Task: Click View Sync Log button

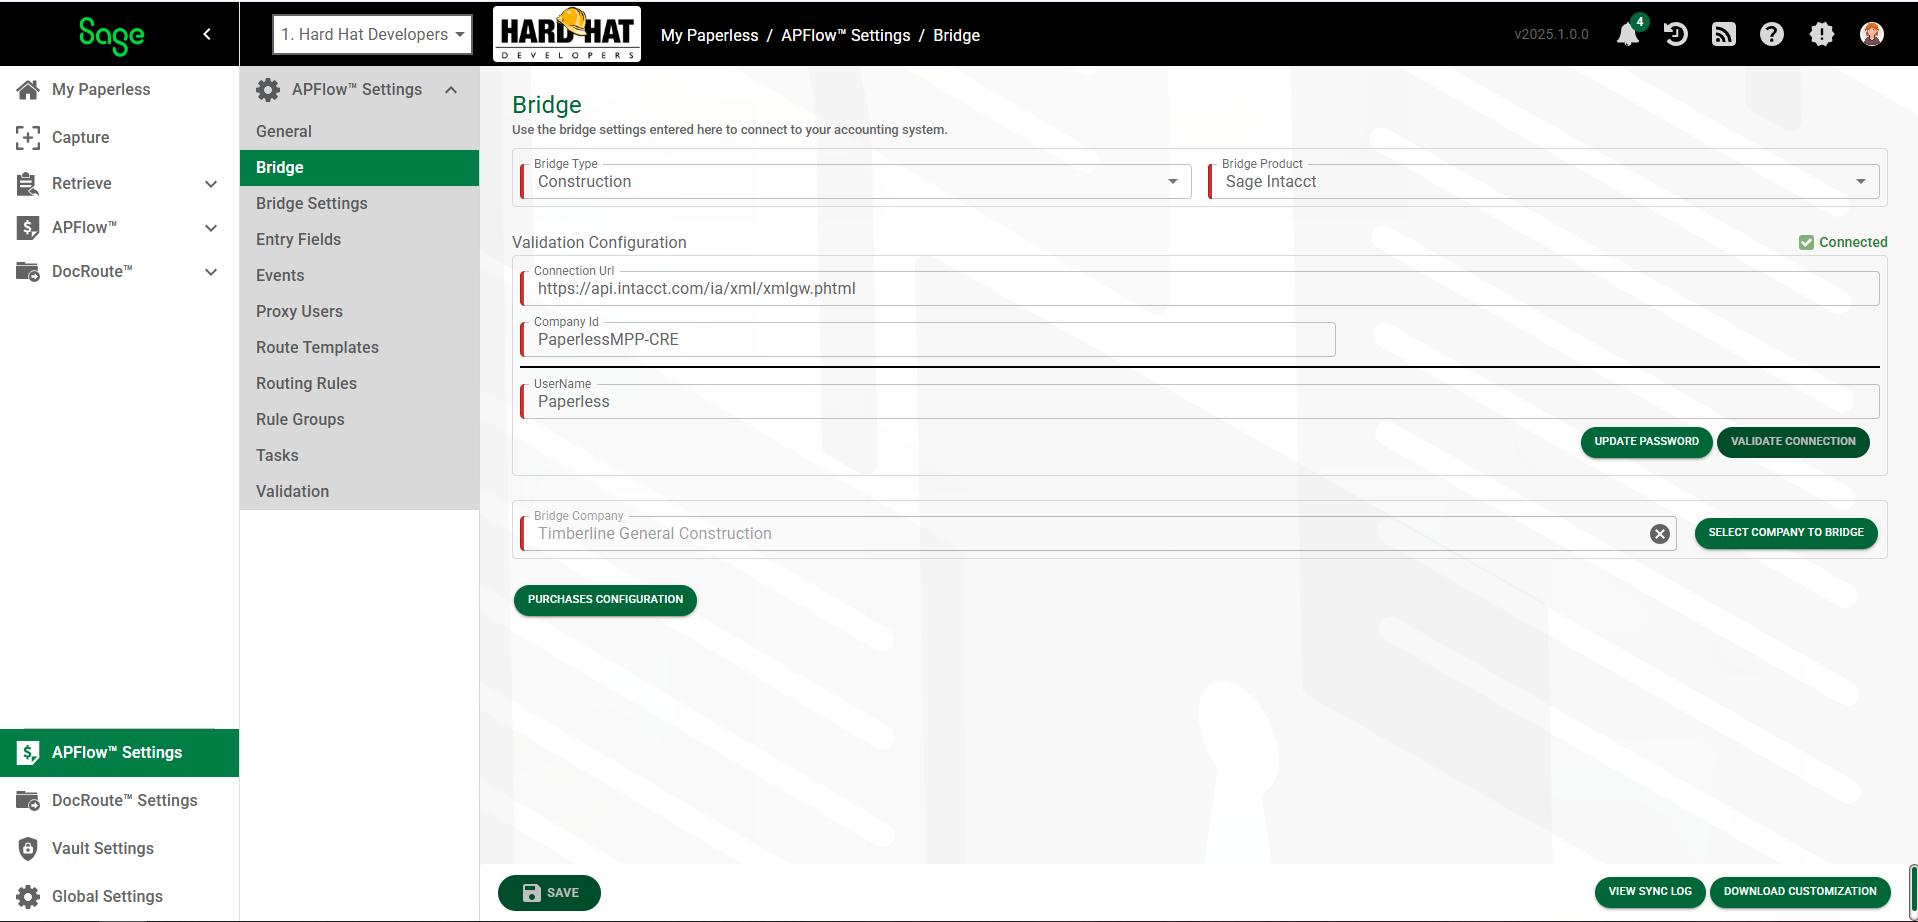Action: click(x=1650, y=891)
